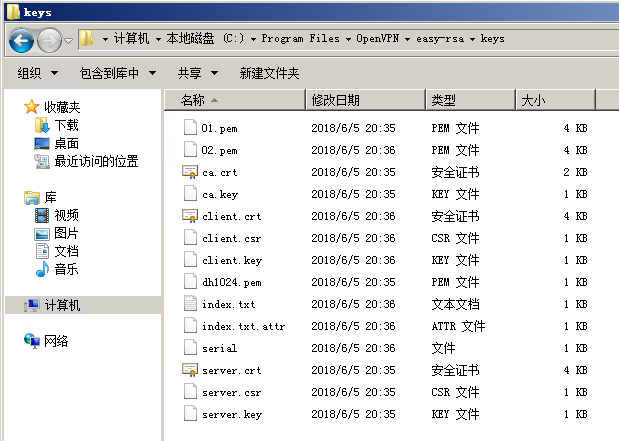Open 桌面 in the navigation pane

tap(66, 143)
